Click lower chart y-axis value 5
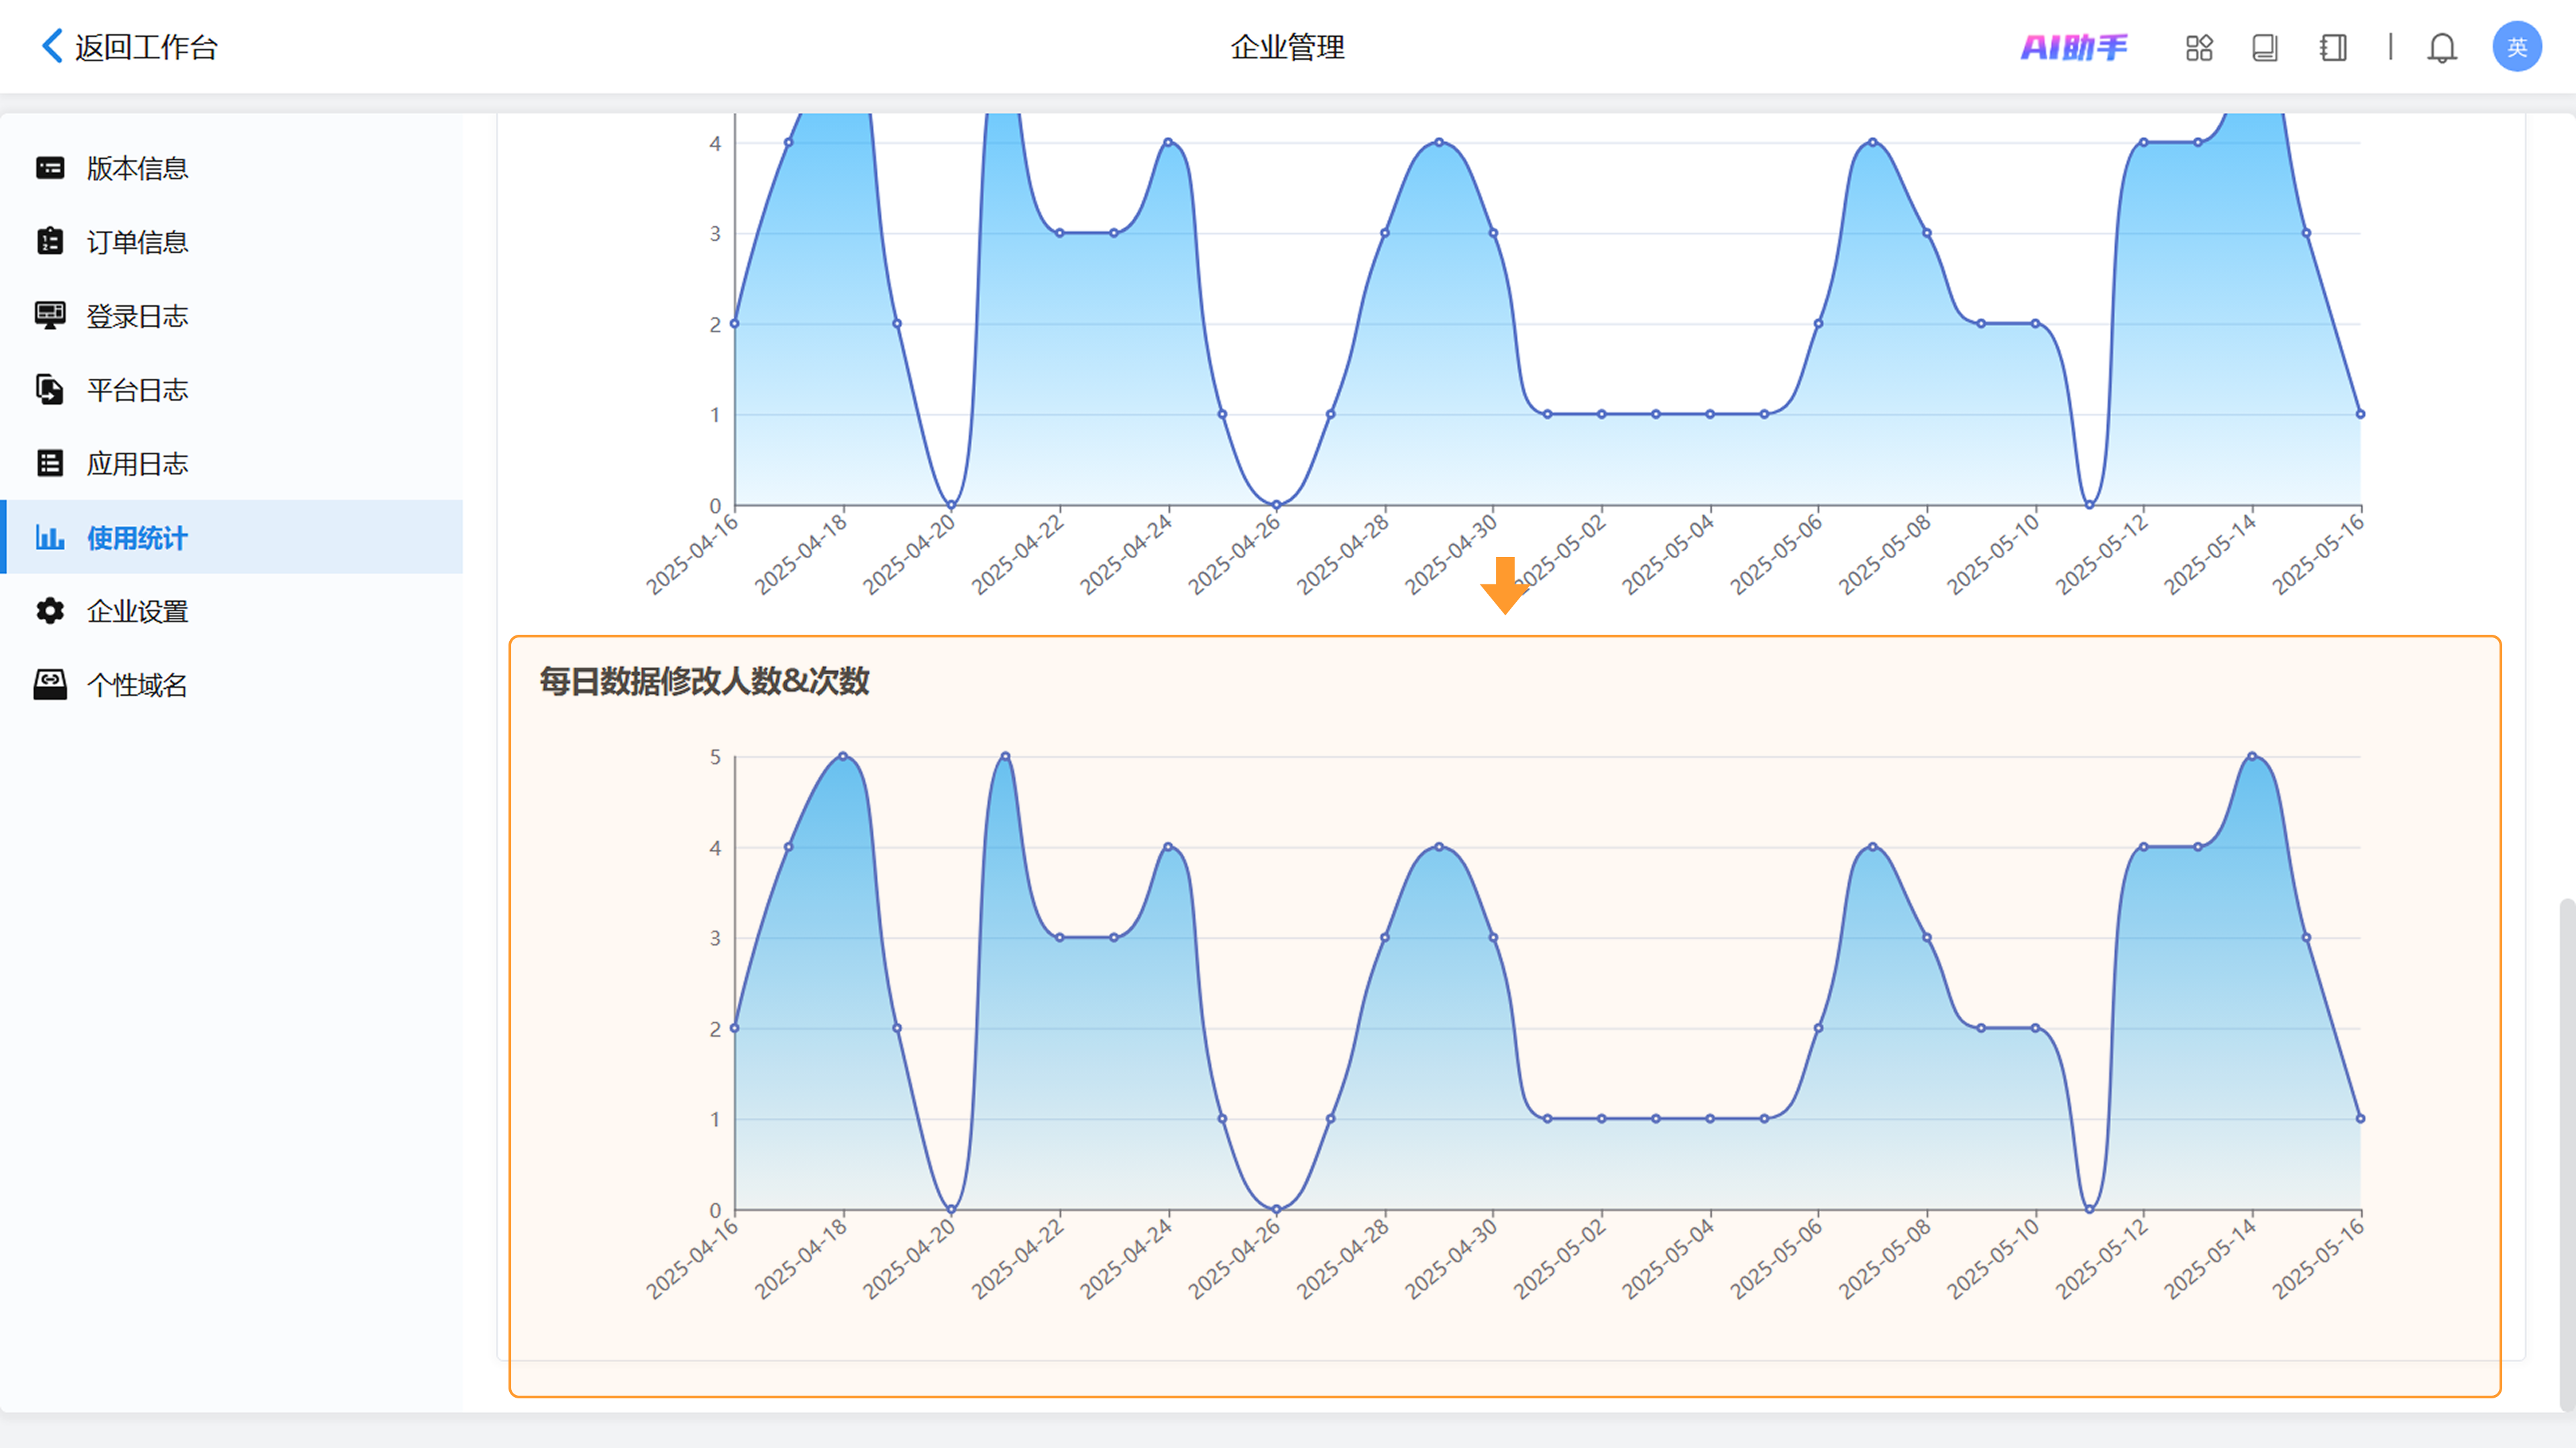The image size is (2576, 1448). [x=715, y=757]
